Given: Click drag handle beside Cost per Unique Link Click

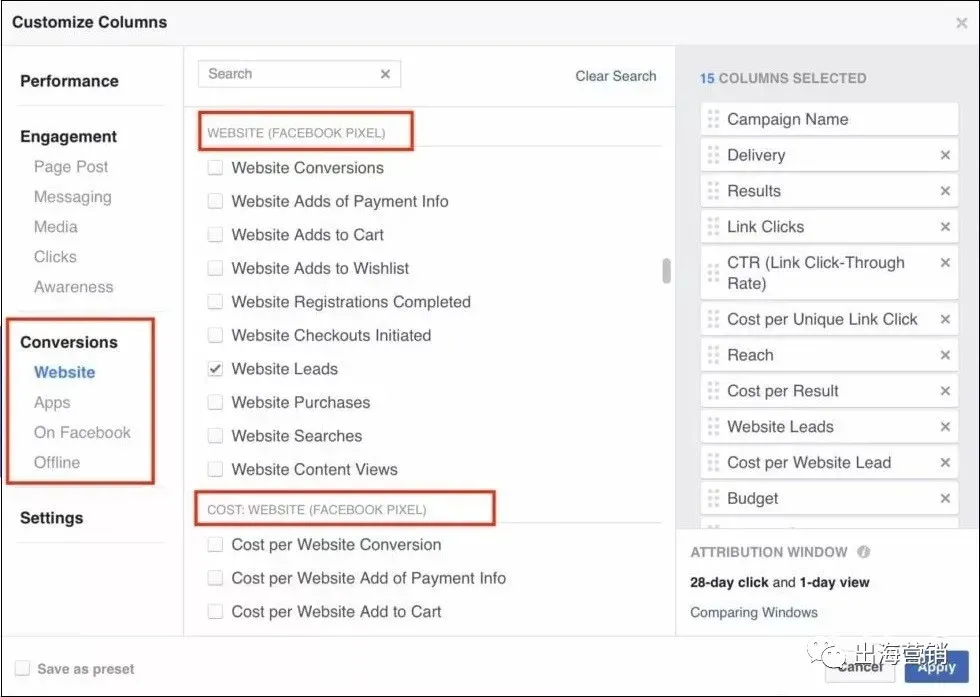Looking at the screenshot, I should [x=713, y=319].
